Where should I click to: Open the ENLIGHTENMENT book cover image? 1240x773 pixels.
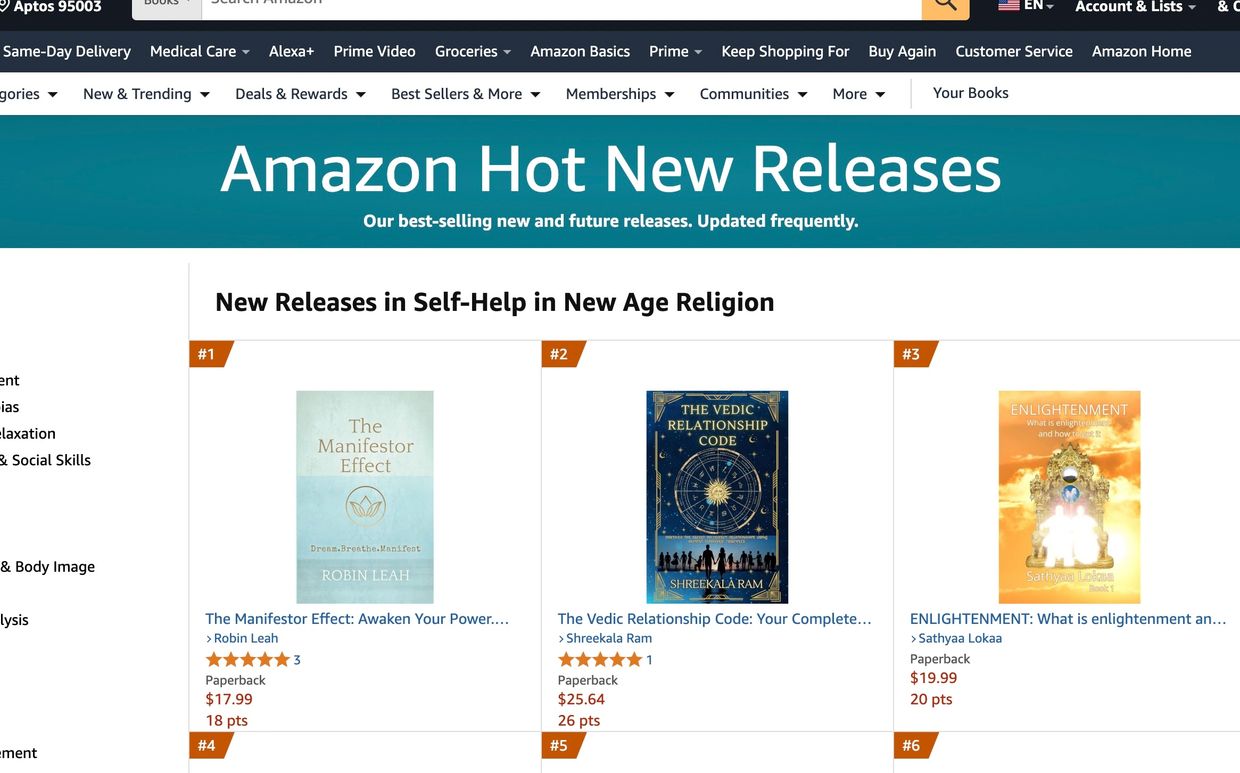[x=1069, y=497]
